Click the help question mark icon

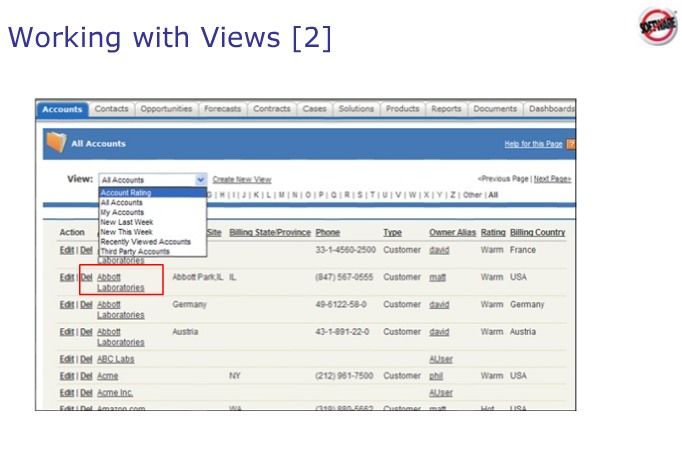[x=571, y=144]
